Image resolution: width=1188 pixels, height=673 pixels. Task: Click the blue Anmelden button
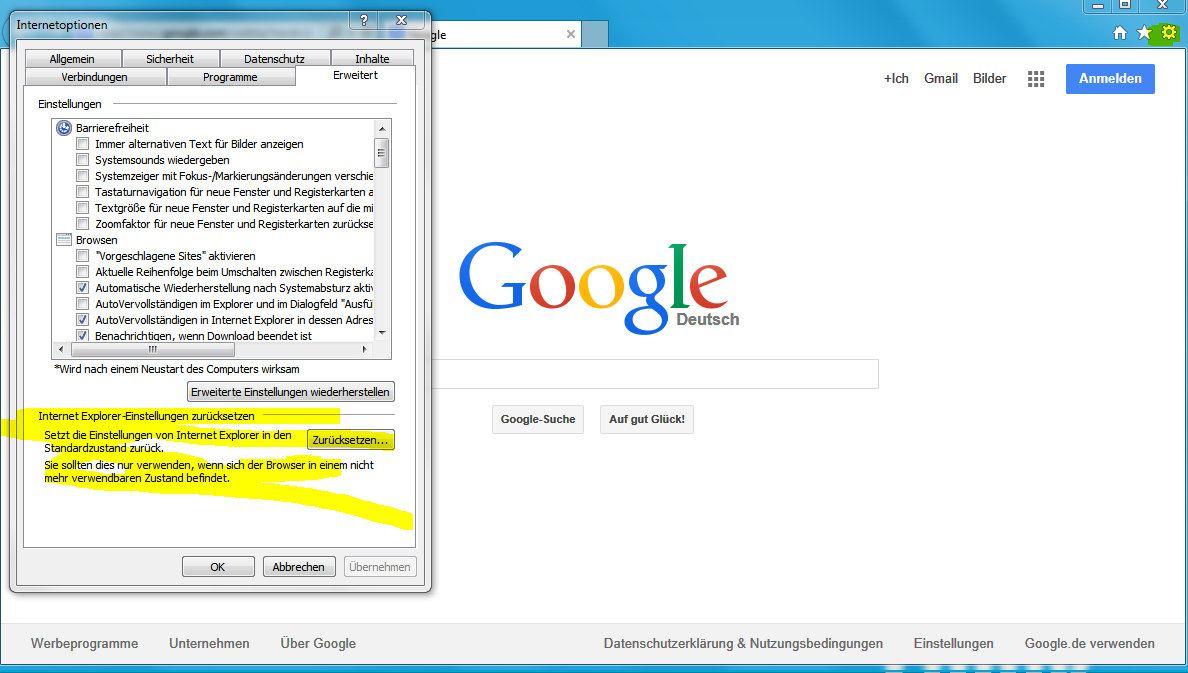point(1110,79)
